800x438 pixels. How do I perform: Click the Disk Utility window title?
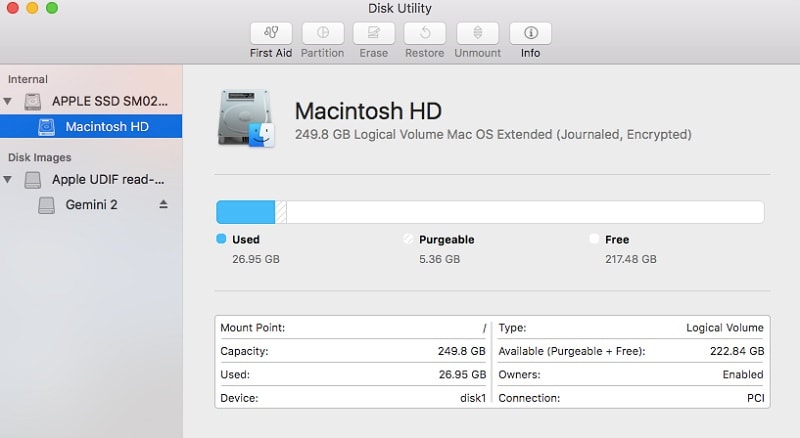(399, 8)
